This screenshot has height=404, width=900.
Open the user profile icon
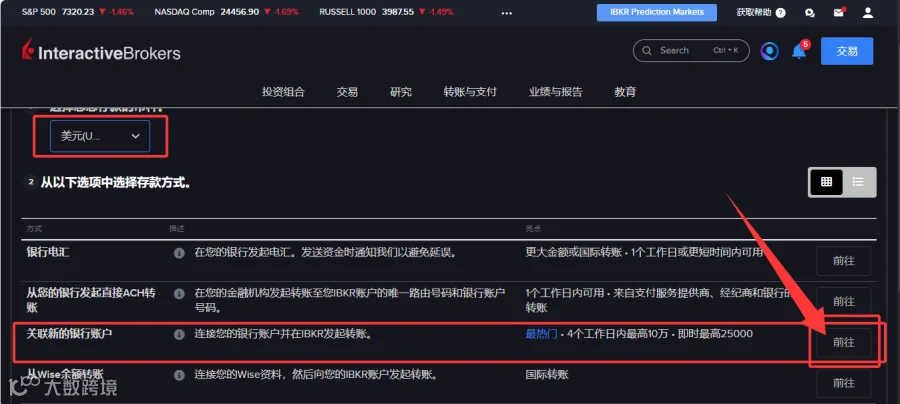867,13
